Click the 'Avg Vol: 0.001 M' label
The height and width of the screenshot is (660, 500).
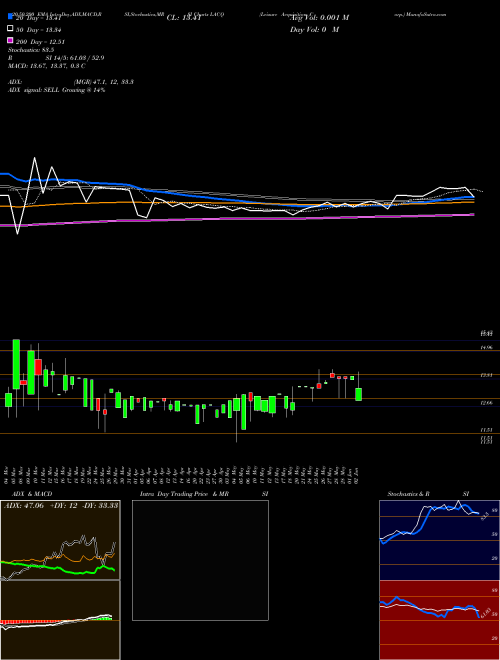coord(319,18)
